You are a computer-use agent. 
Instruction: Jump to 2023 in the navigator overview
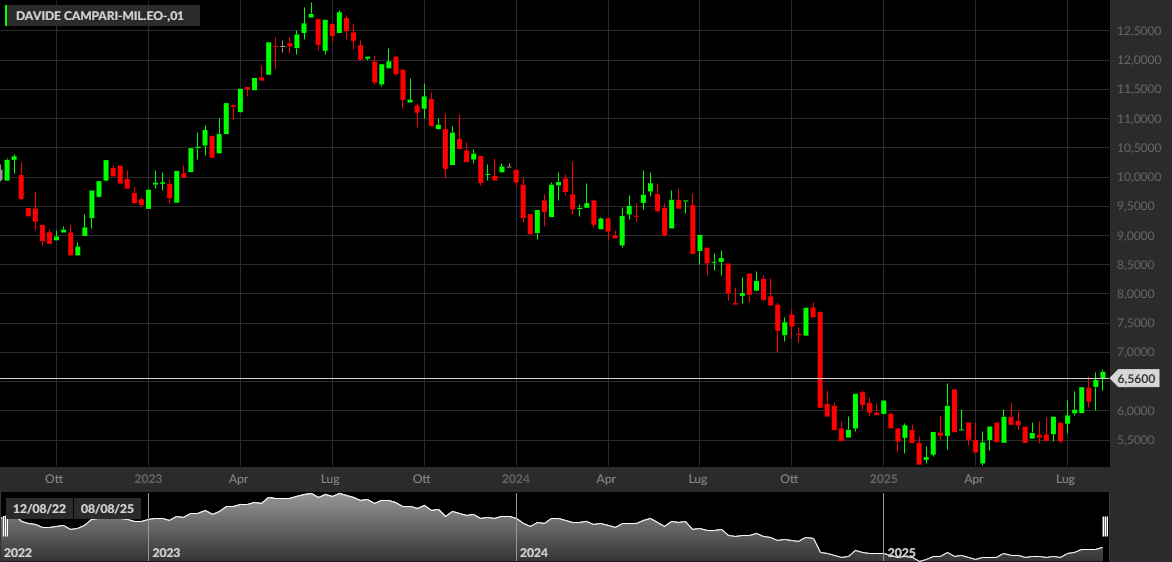point(167,553)
